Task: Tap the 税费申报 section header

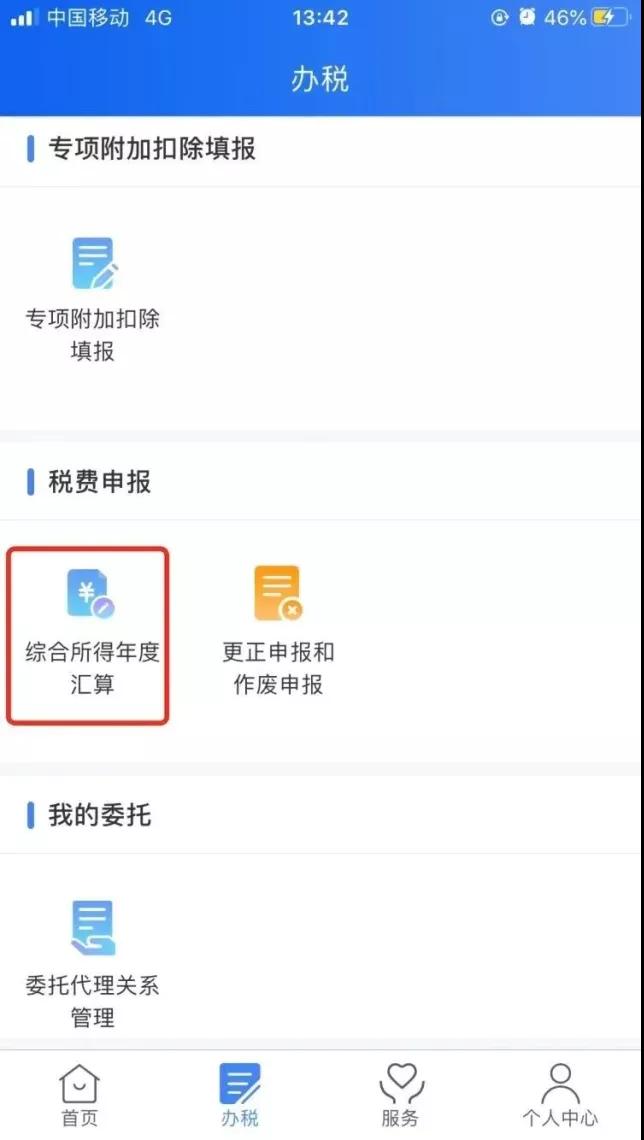Action: (x=100, y=482)
